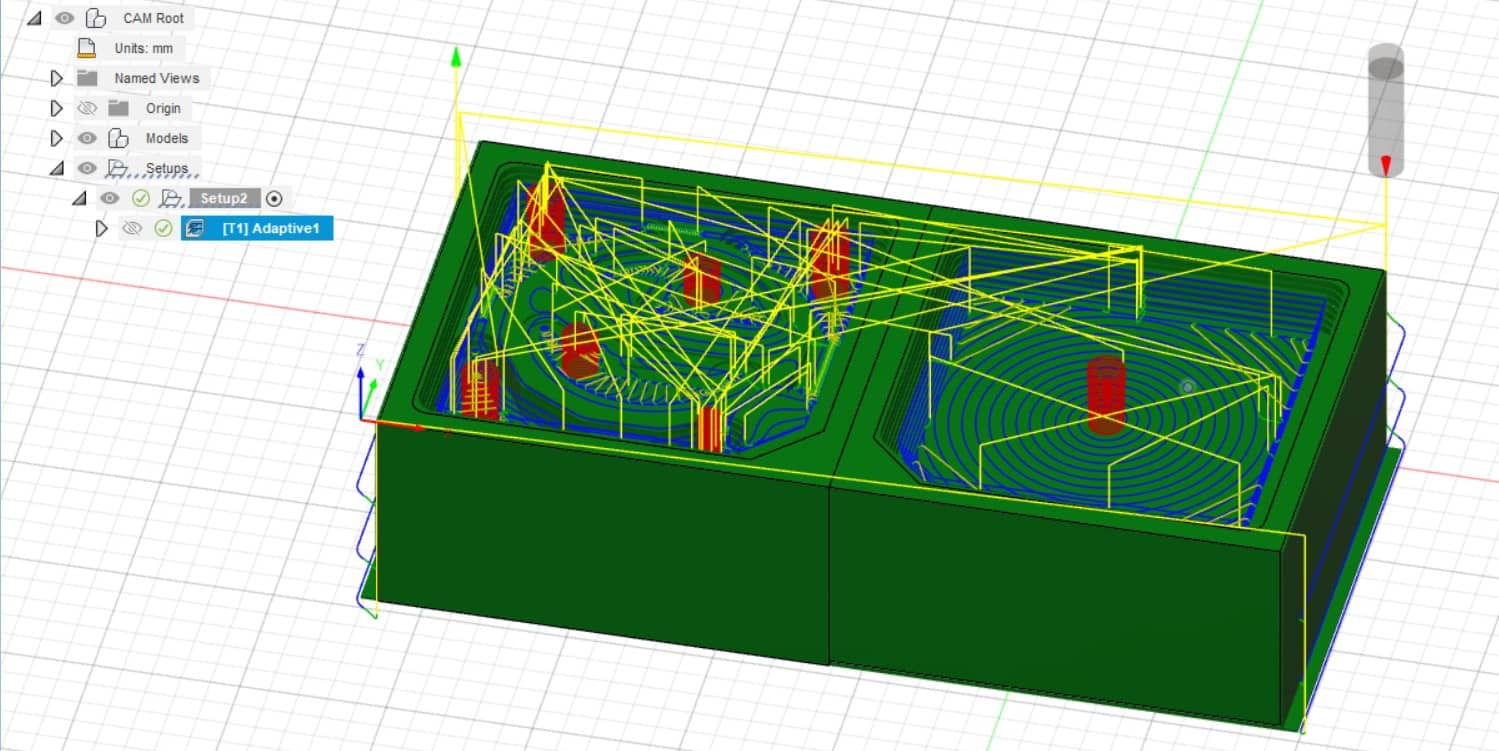
Task: Click the Named Views folder icon
Action: (x=87, y=78)
